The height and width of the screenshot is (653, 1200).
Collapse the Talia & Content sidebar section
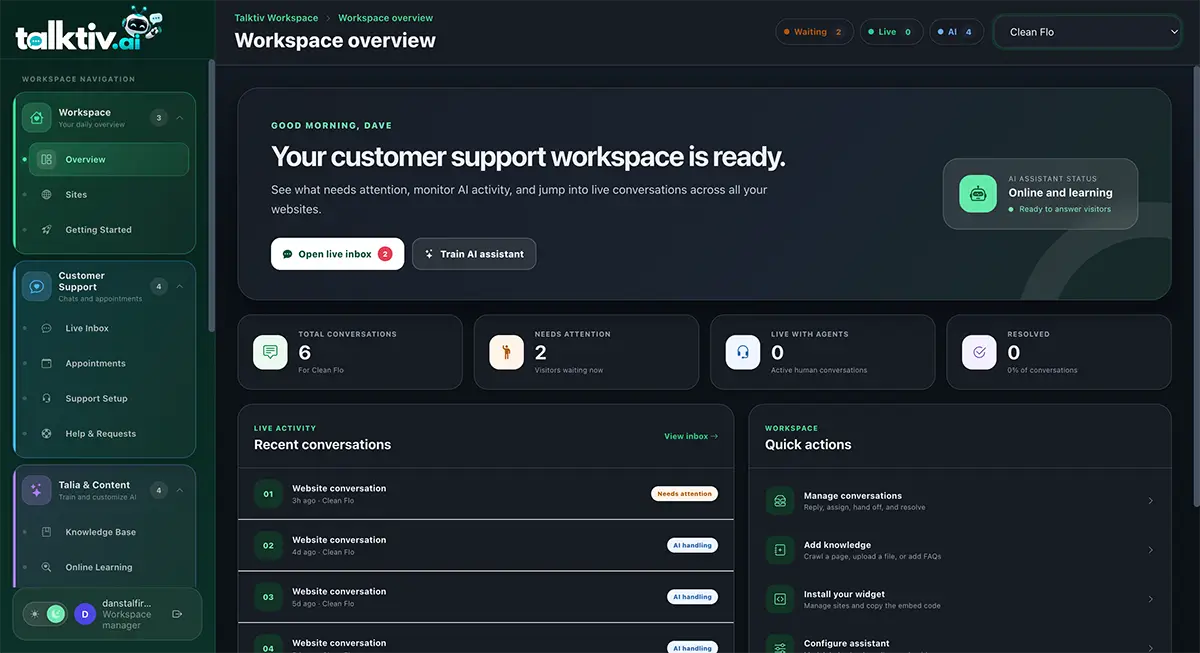[180, 490]
